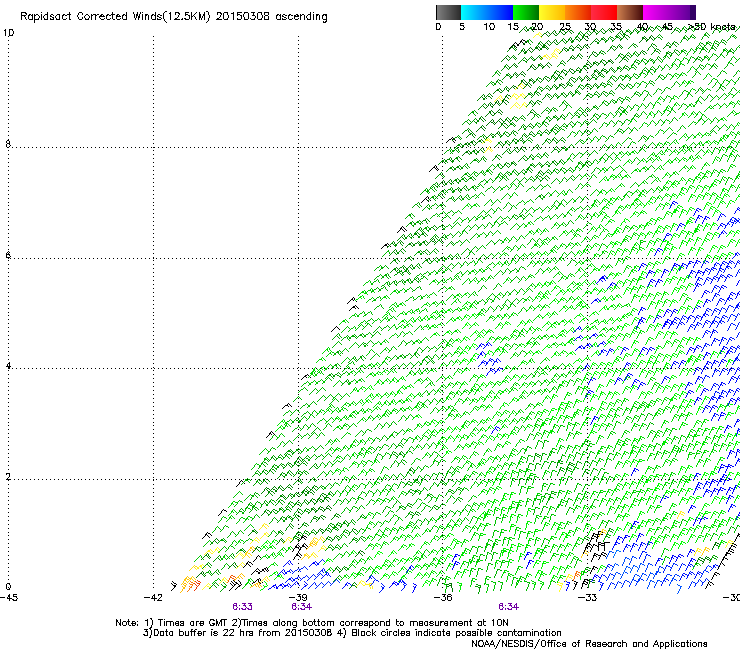Screen dimensions: 740x650
Task: Click latitude axis label '2'
Action: tap(8, 477)
